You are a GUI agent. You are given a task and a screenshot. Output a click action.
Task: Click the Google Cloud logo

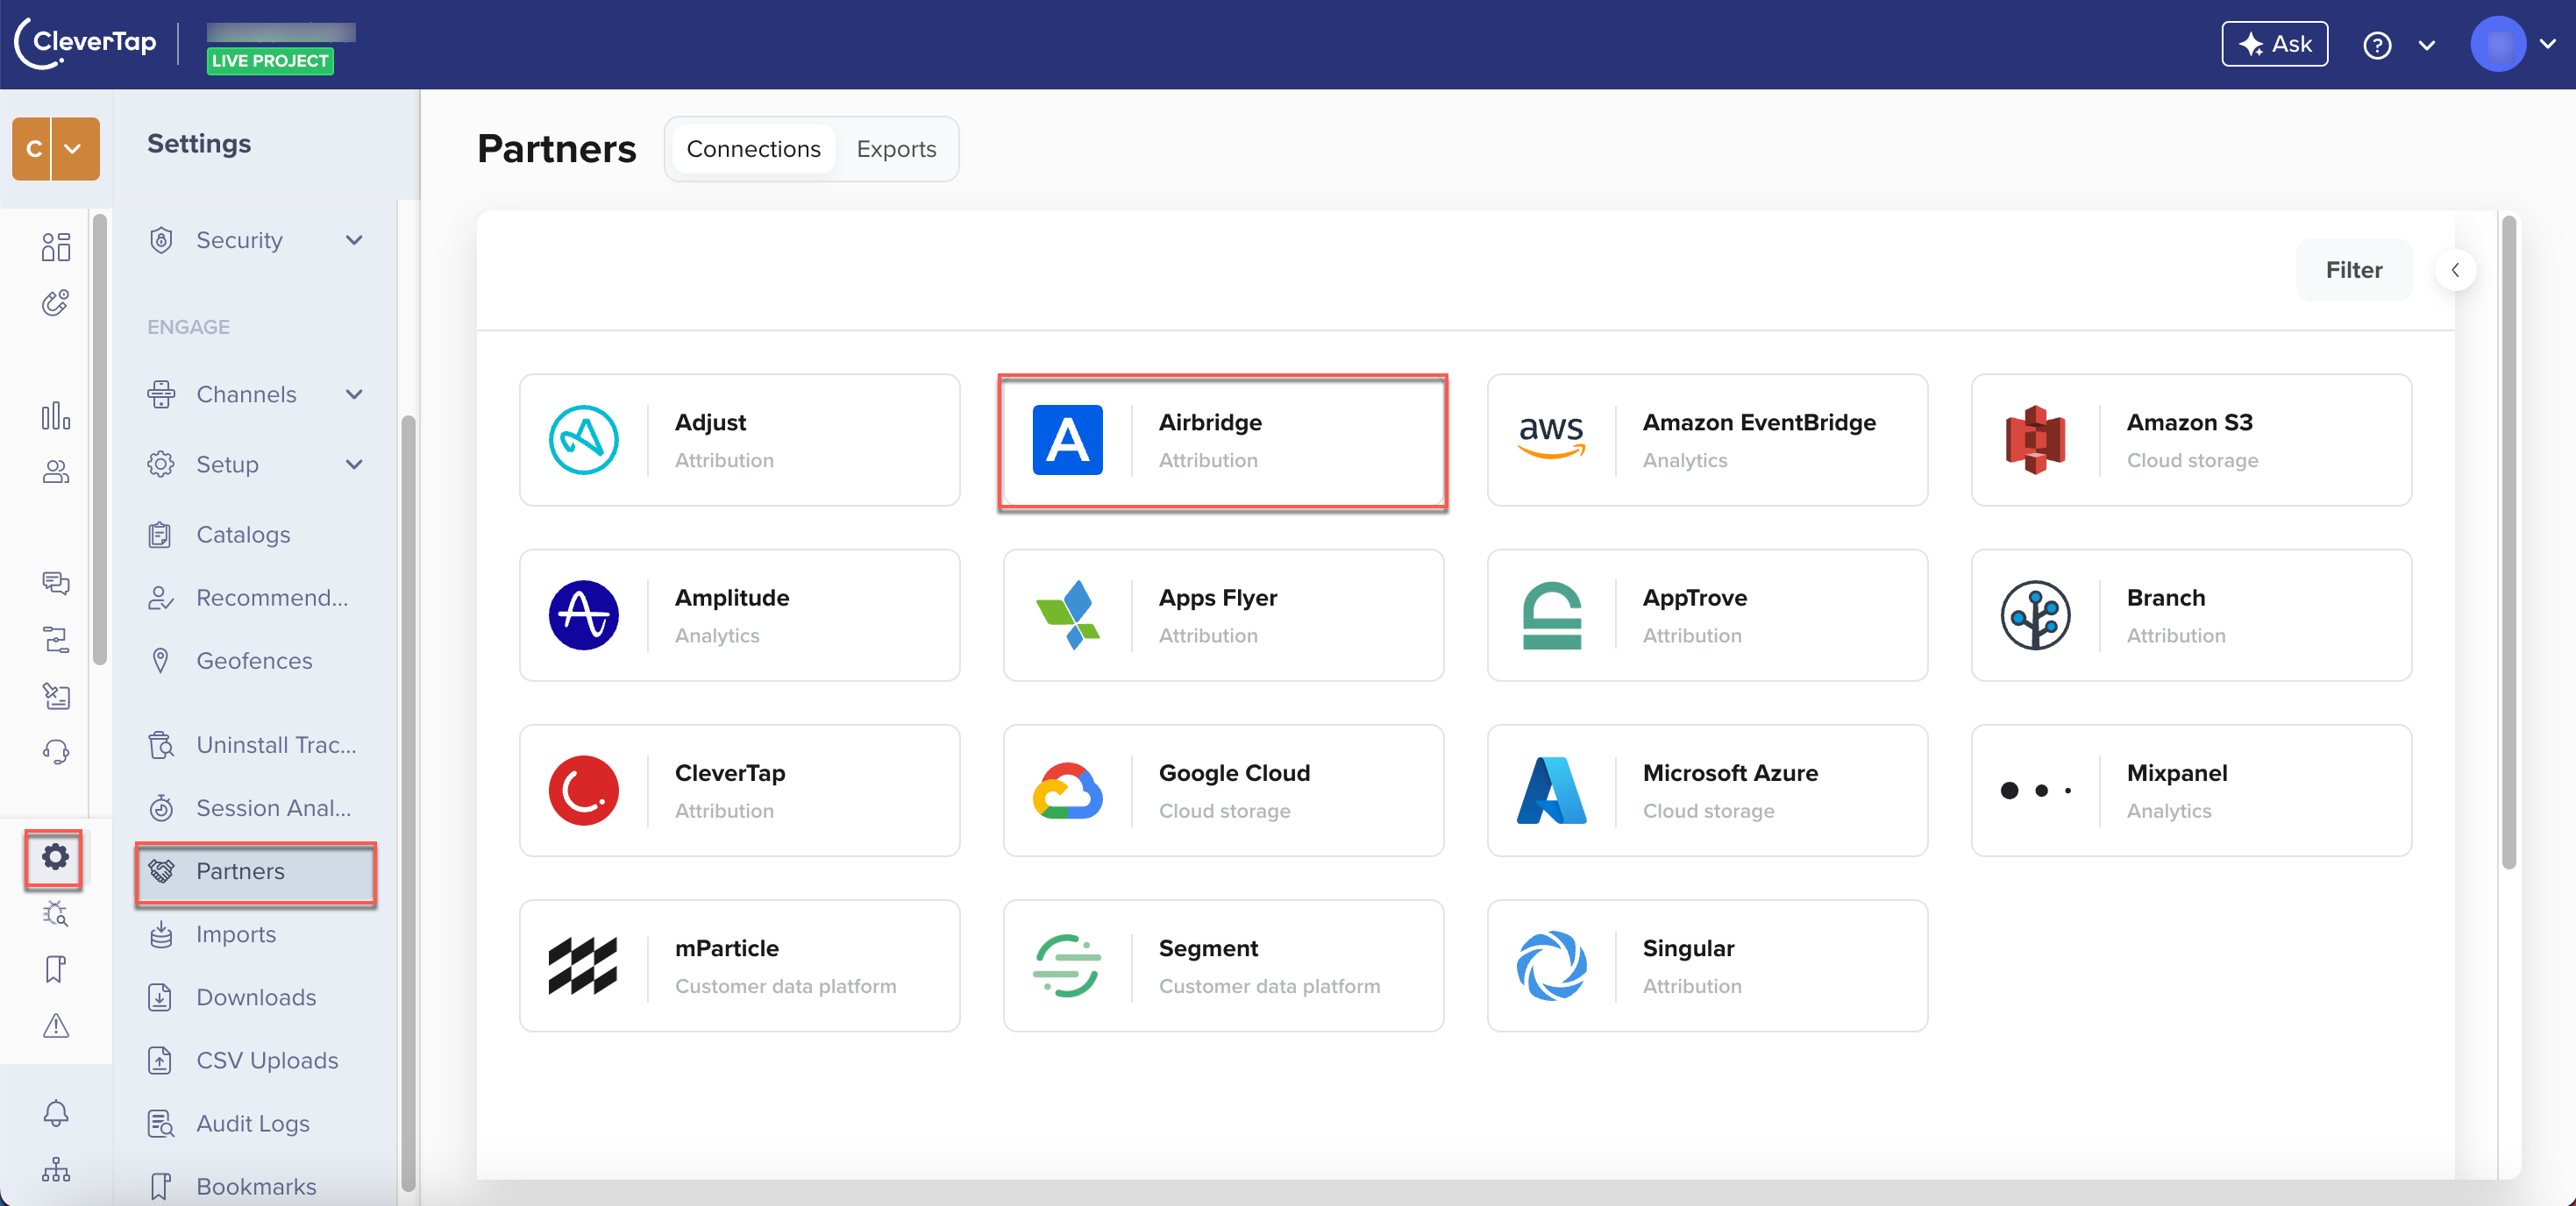tap(1068, 791)
